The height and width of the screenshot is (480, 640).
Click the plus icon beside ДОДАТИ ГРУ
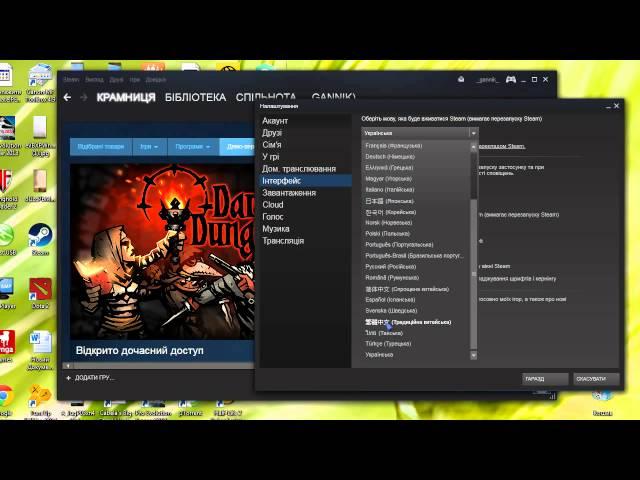point(68,378)
